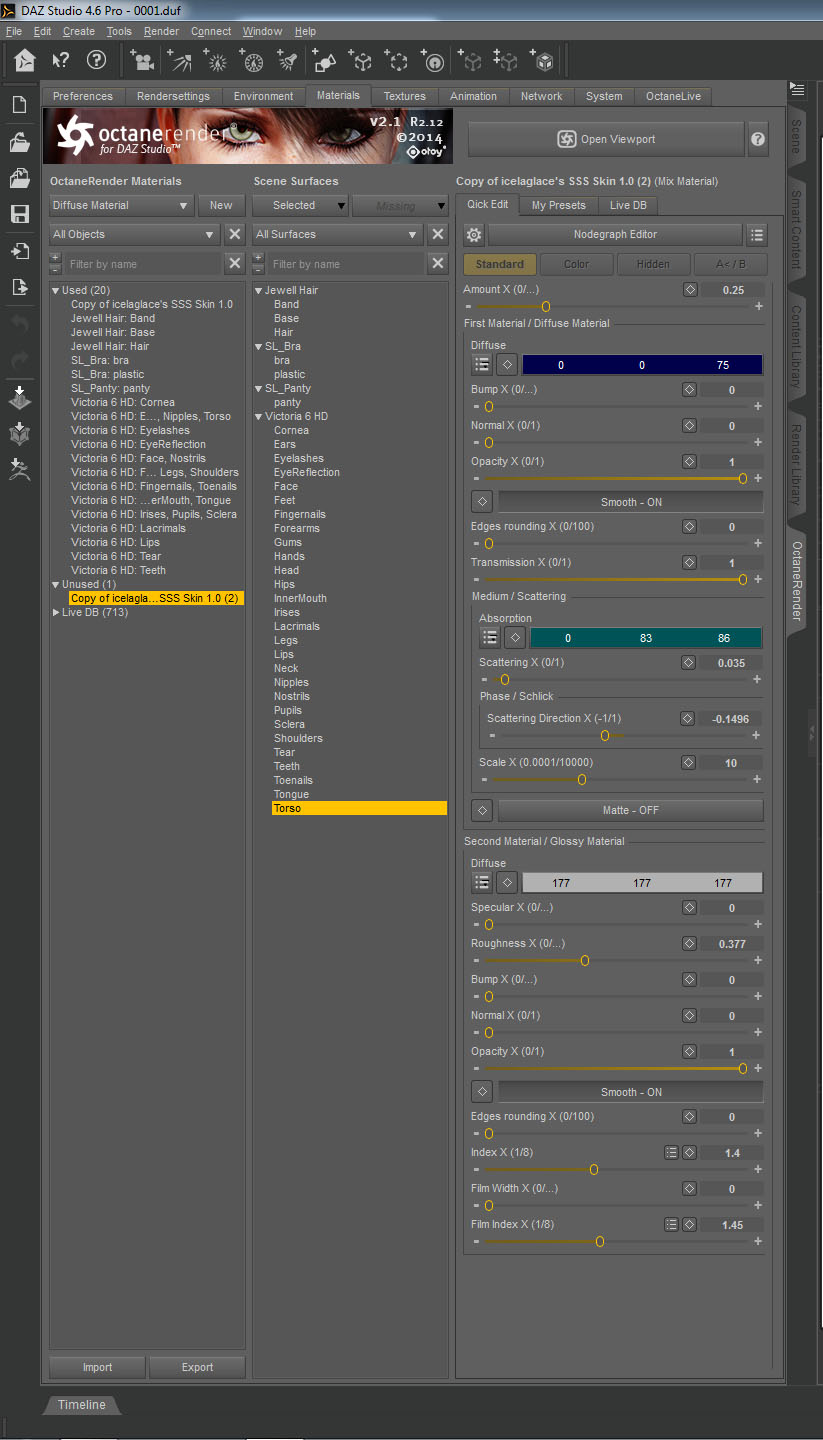The width and height of the screenshot is (823, 1440).
Task: Collapse the Jewell Hair surfaces group
Action: [259, 291]
